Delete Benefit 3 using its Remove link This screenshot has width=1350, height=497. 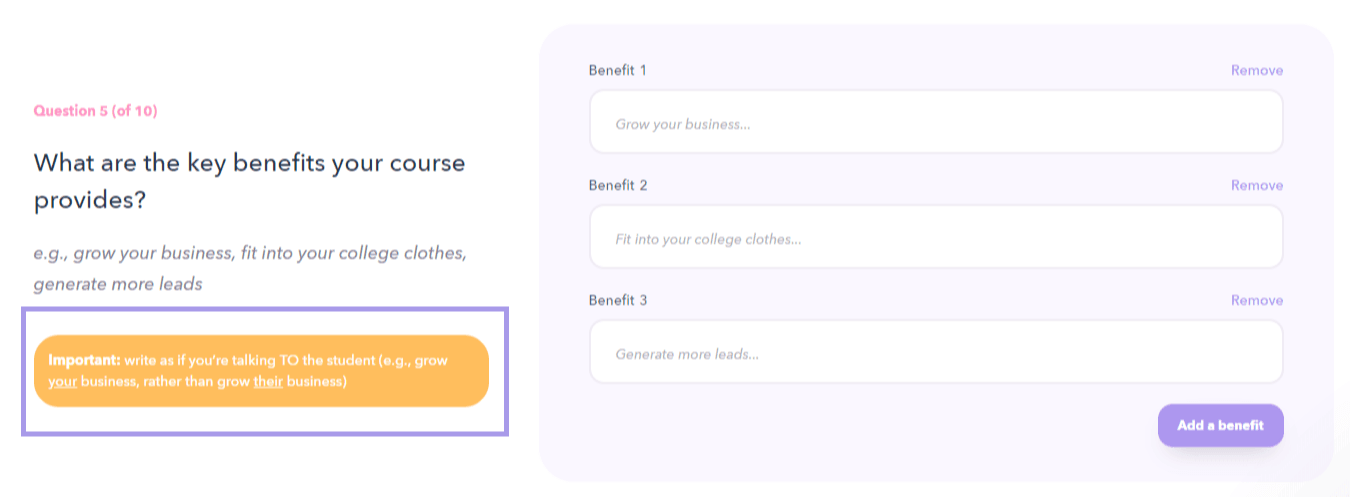(x=1257, y=300)
